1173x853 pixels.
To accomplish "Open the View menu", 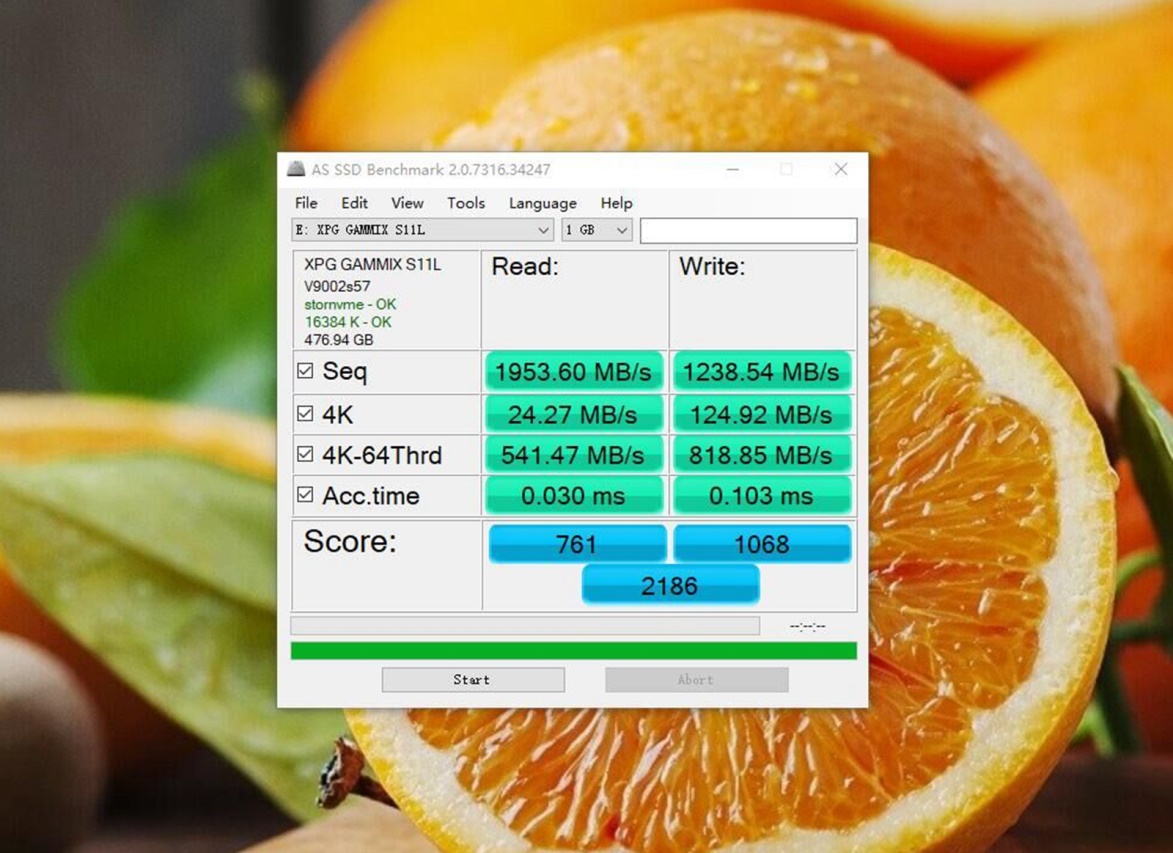I will tap(407, 203).
